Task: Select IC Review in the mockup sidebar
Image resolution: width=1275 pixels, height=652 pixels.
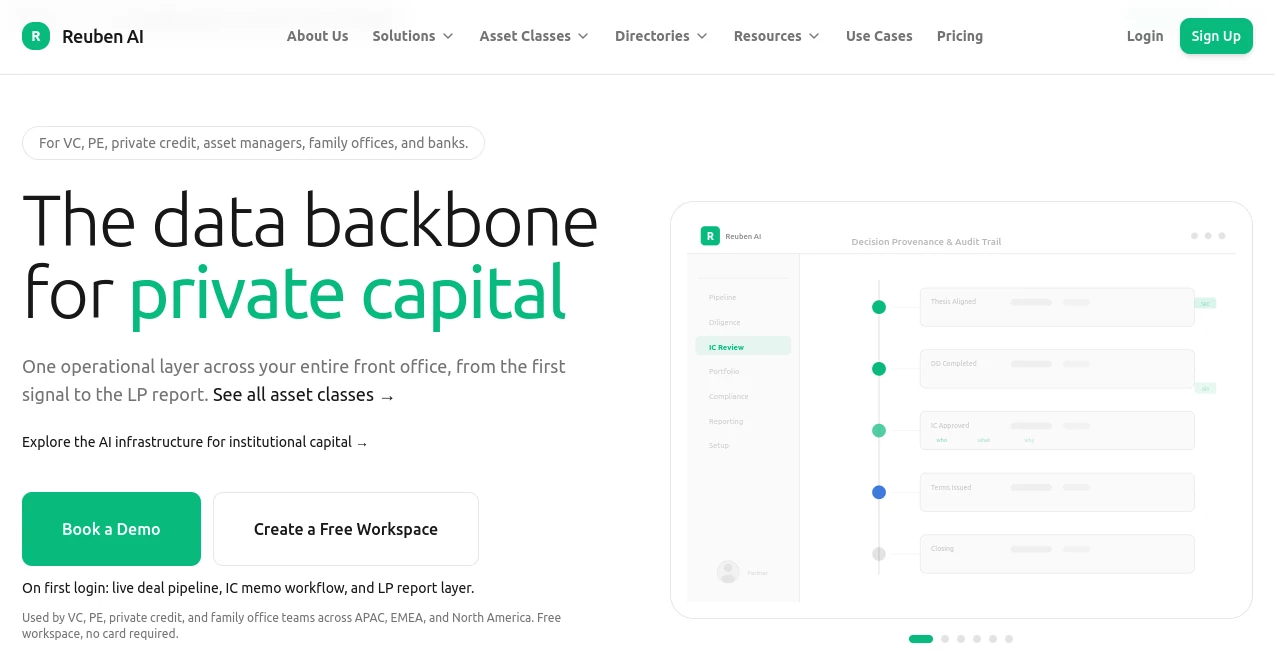Action: 743,347
